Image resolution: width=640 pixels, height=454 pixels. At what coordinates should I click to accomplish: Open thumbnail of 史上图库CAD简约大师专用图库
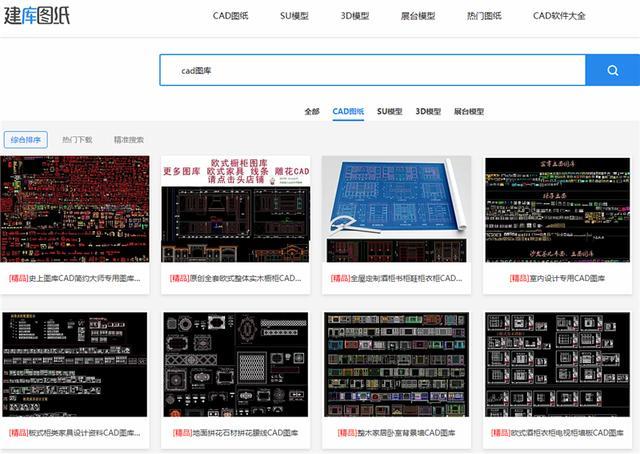pyautogui.click(x=75, y=209)
